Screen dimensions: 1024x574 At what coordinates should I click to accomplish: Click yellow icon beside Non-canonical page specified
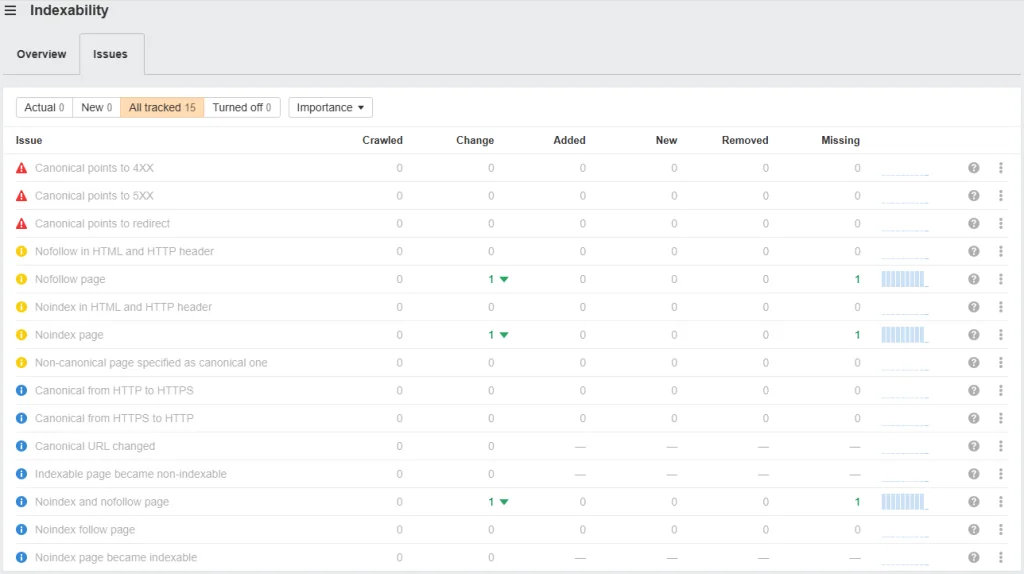tap(22, 363)
